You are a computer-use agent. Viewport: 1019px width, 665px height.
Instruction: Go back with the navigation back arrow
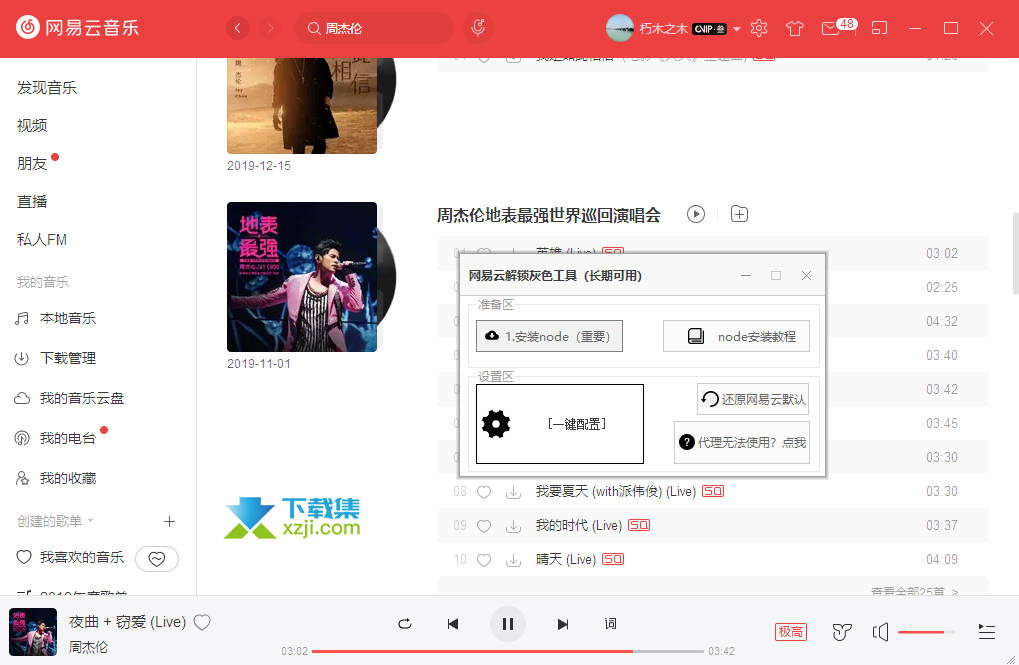[x=238, y=28]
